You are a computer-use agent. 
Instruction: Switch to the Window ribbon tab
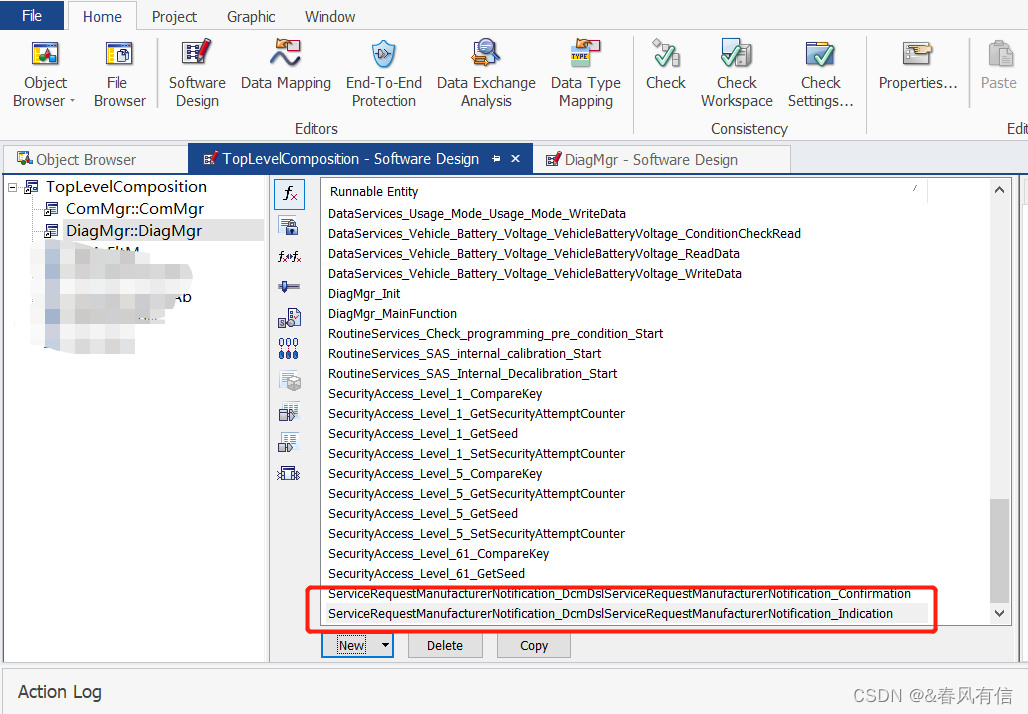point(330,16)
